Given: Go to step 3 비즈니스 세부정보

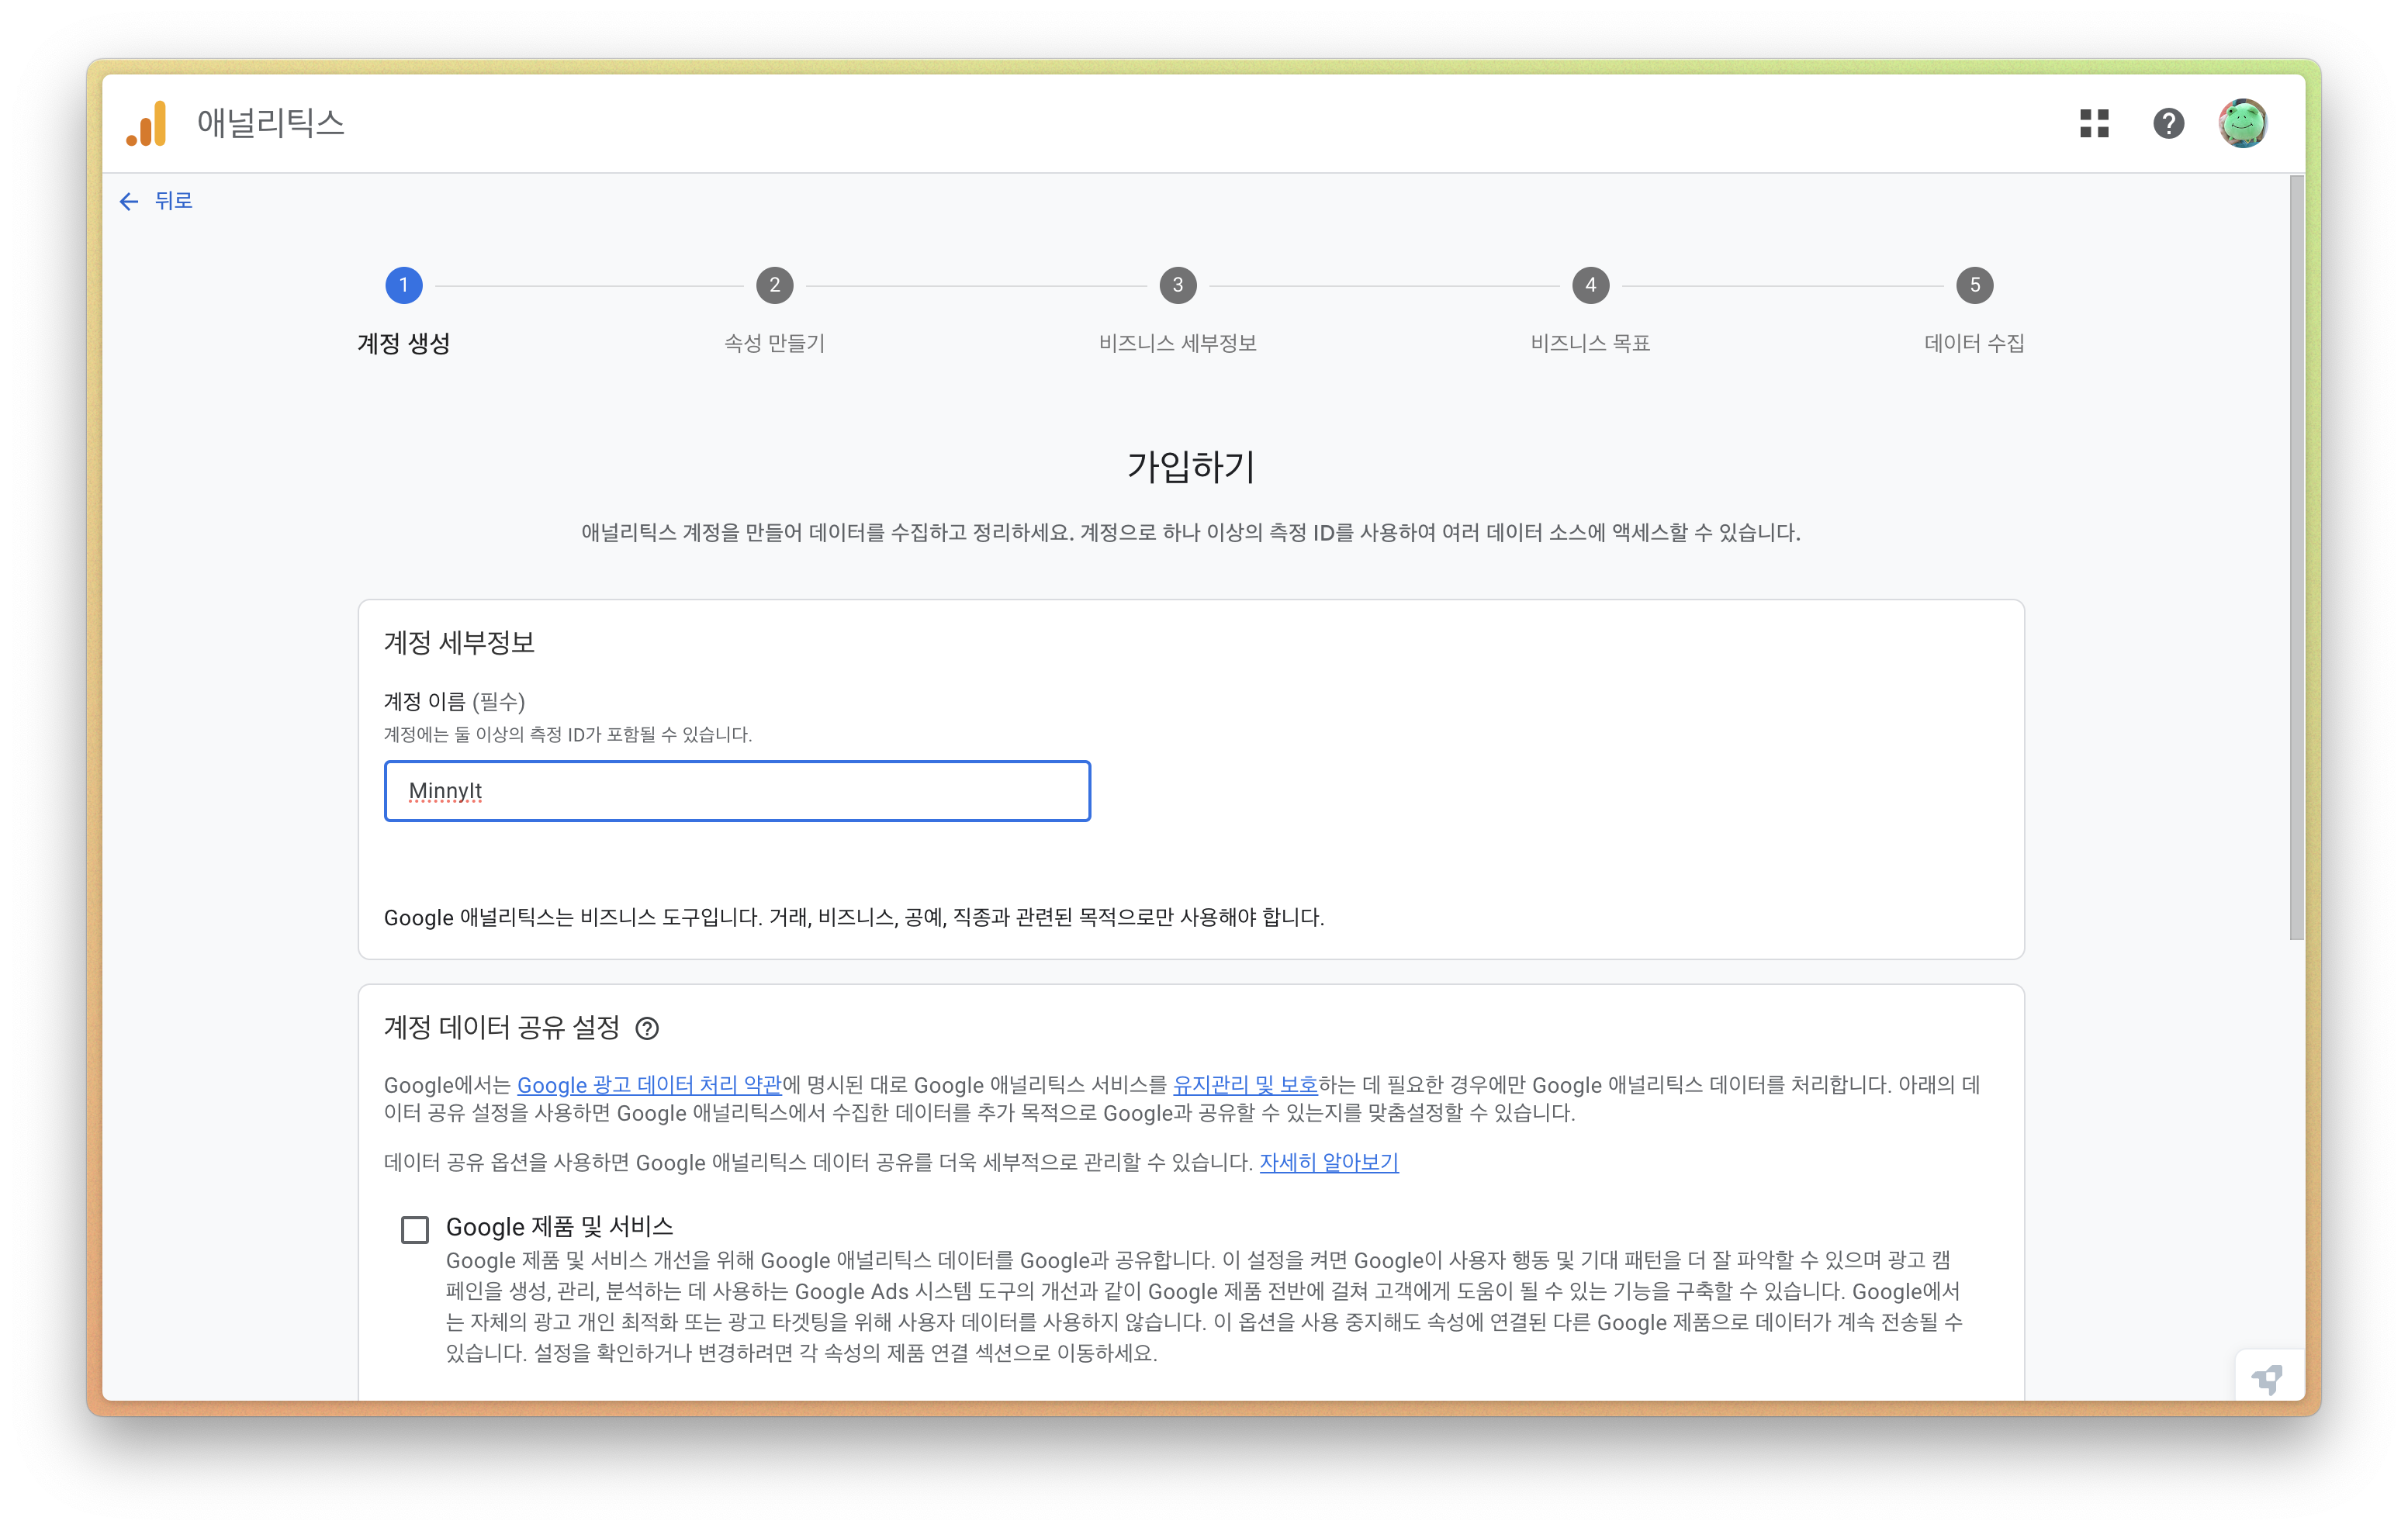Looking at the screenshot, I should [x=1177, y=285].
